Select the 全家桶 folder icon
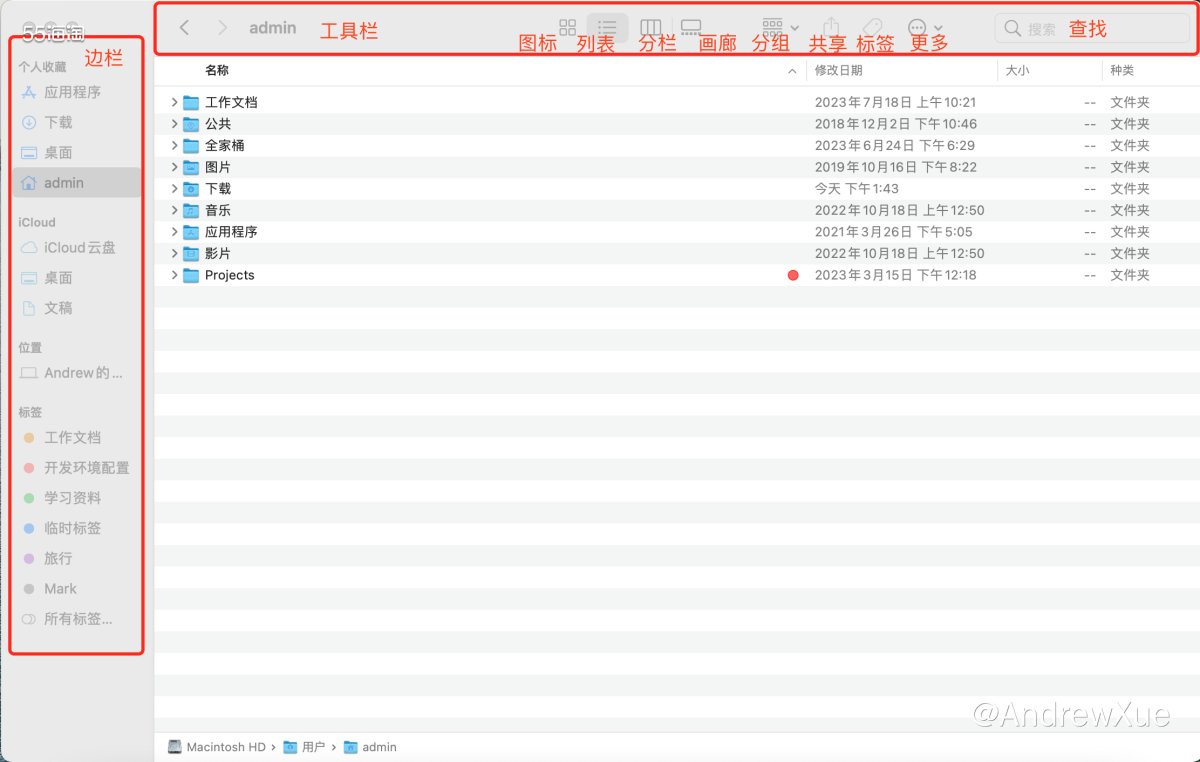1200x762 pixels. tap(191, 145)
